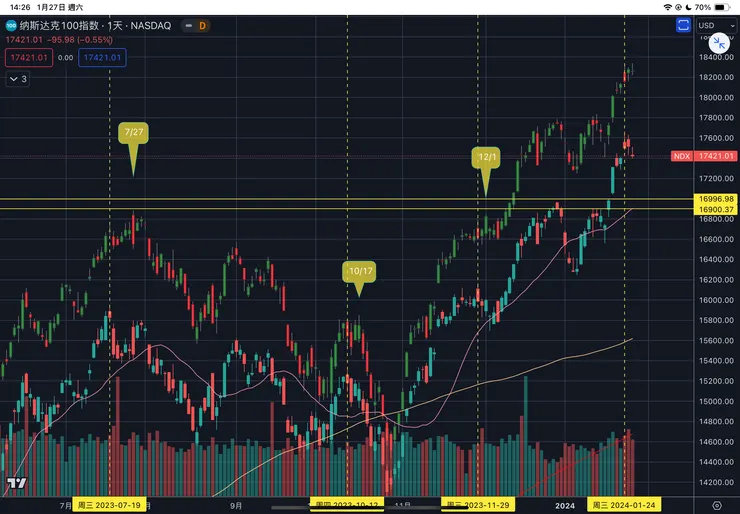Click the 7月 label on time axis
The image size is (740, 514).
(66, 506)
